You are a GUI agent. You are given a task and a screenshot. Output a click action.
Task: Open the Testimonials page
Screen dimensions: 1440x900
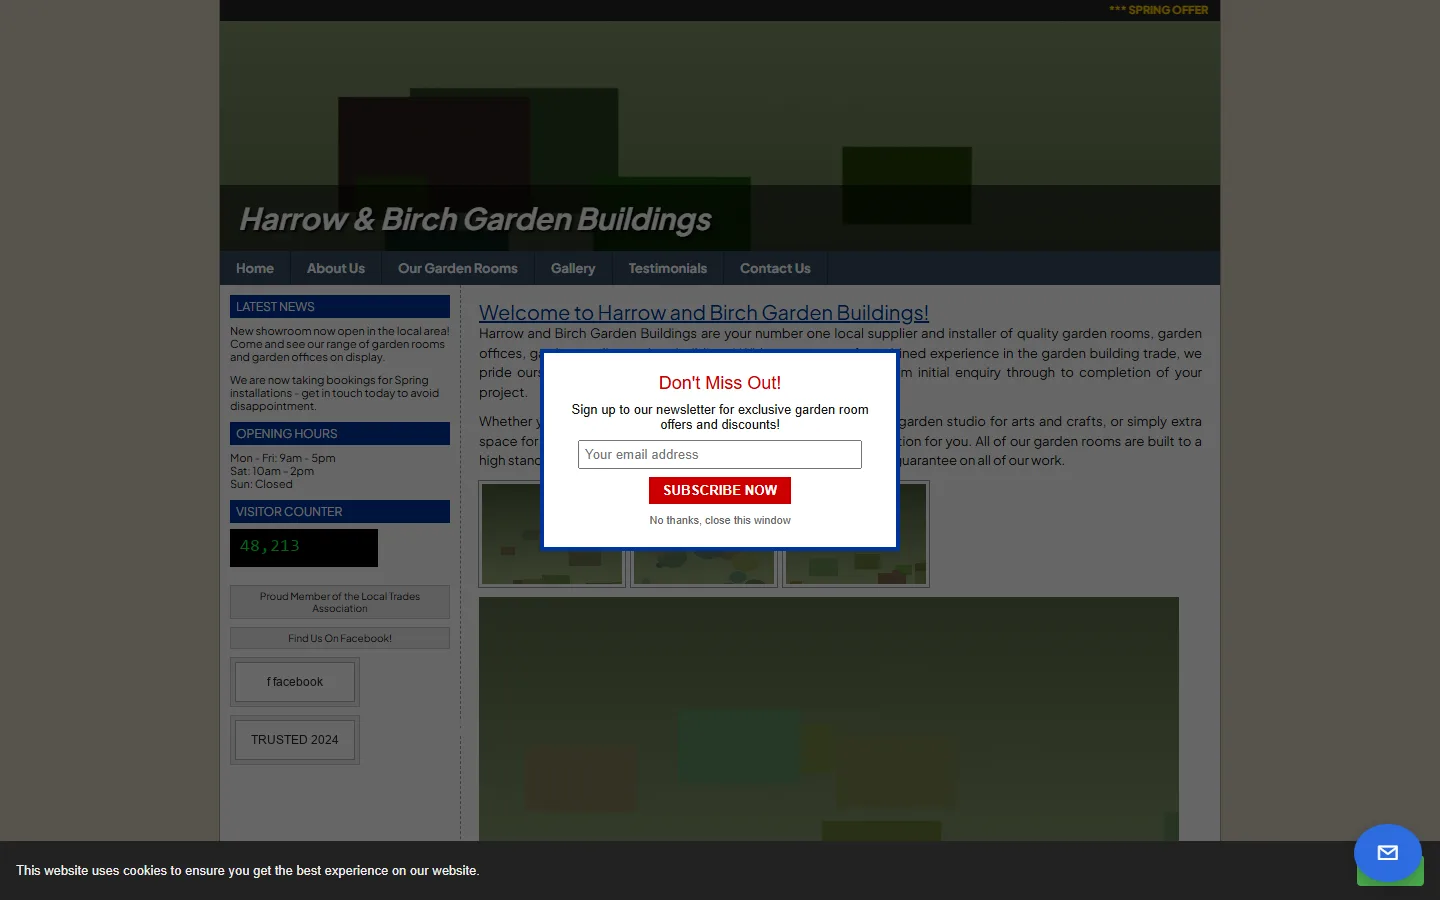tap(668, 268)
